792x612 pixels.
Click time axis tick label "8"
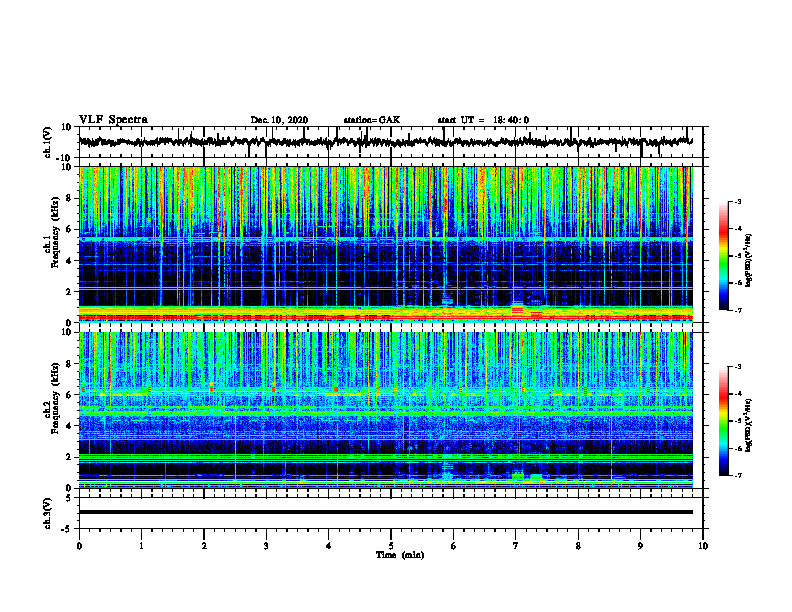(x=578, y=546)
